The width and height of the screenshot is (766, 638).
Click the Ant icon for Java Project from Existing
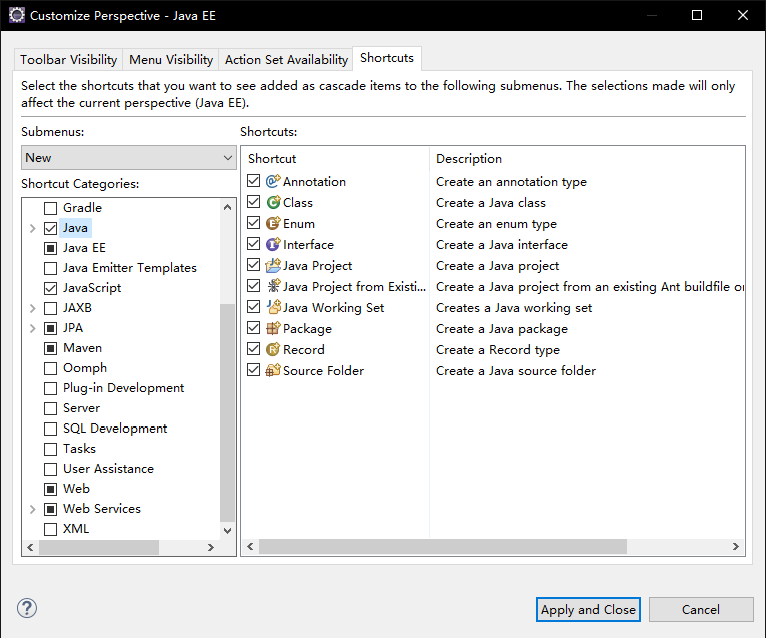click(273, 286)
